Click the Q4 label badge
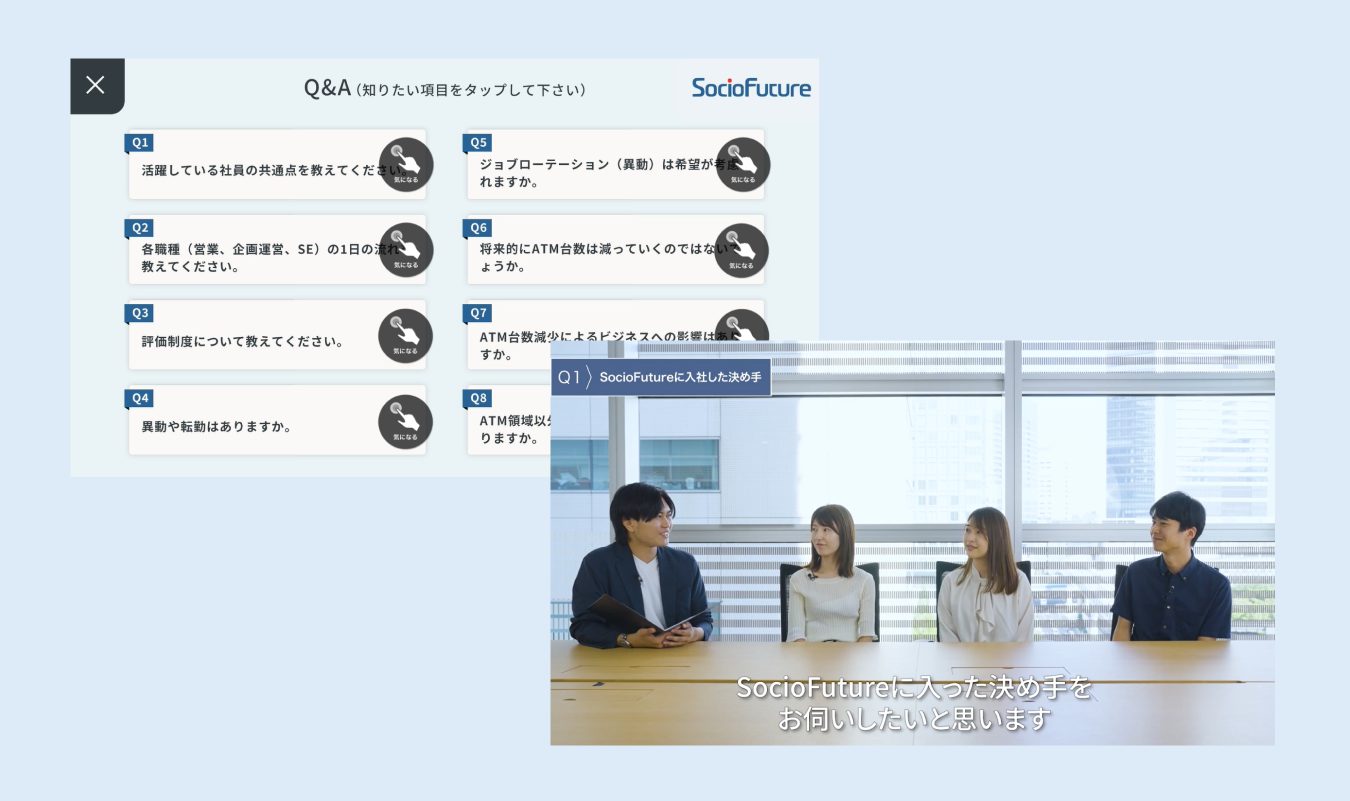This screenshot has width=1350, height=801. point(139,398)
